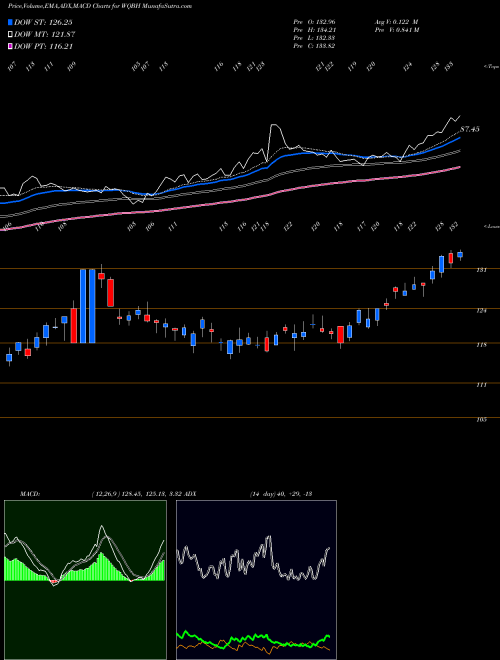Click the 'DOW PT: 116.21' legend text
The height and width of the screenshot is (660, 500).
coord(44,46)
